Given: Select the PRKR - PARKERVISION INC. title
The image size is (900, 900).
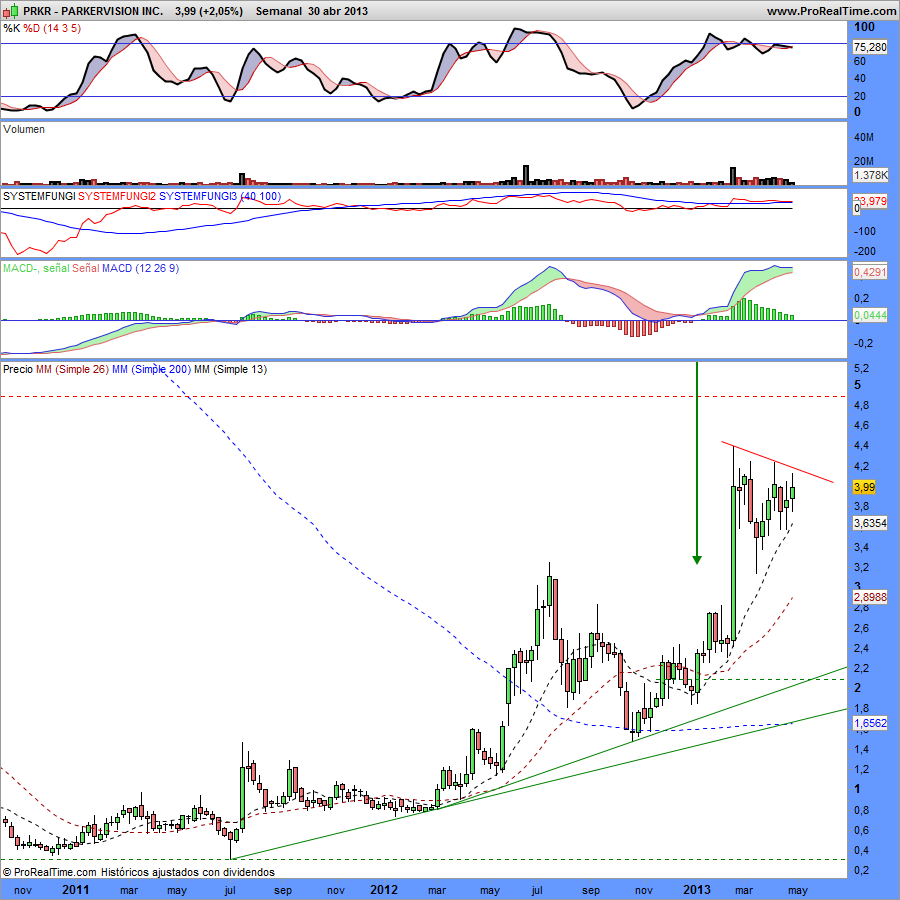Looking at the screenshot, I should pyautogui.click(x=93, y=11).
